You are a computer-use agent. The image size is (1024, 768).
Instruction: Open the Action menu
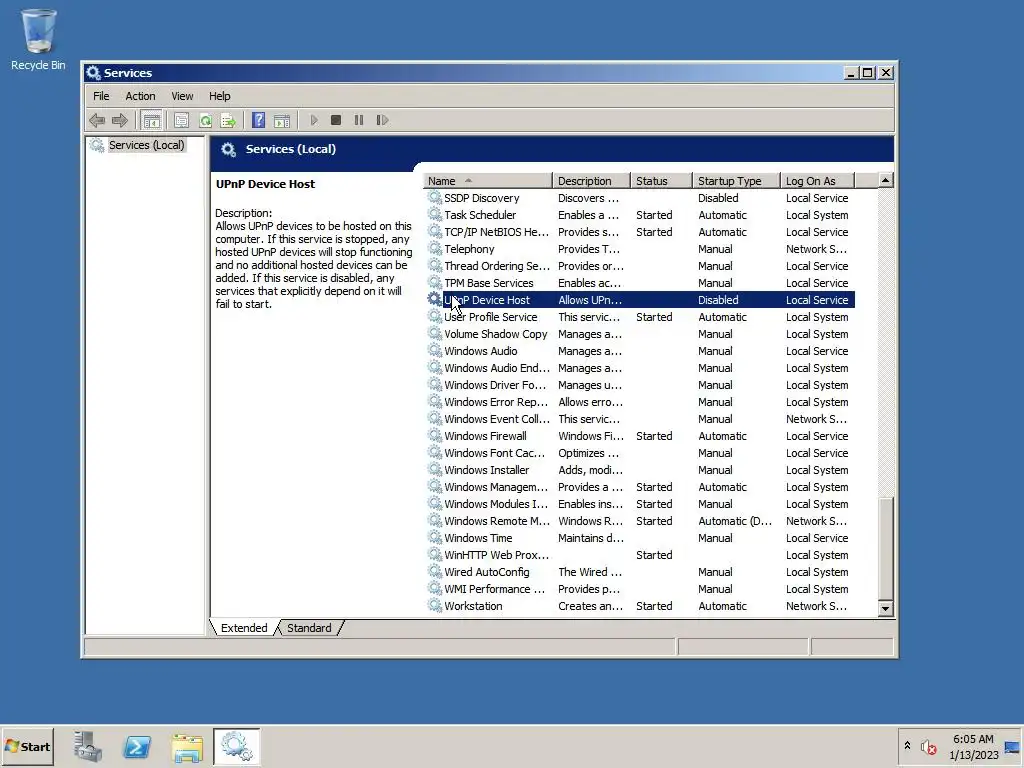(x=140, y=96)
